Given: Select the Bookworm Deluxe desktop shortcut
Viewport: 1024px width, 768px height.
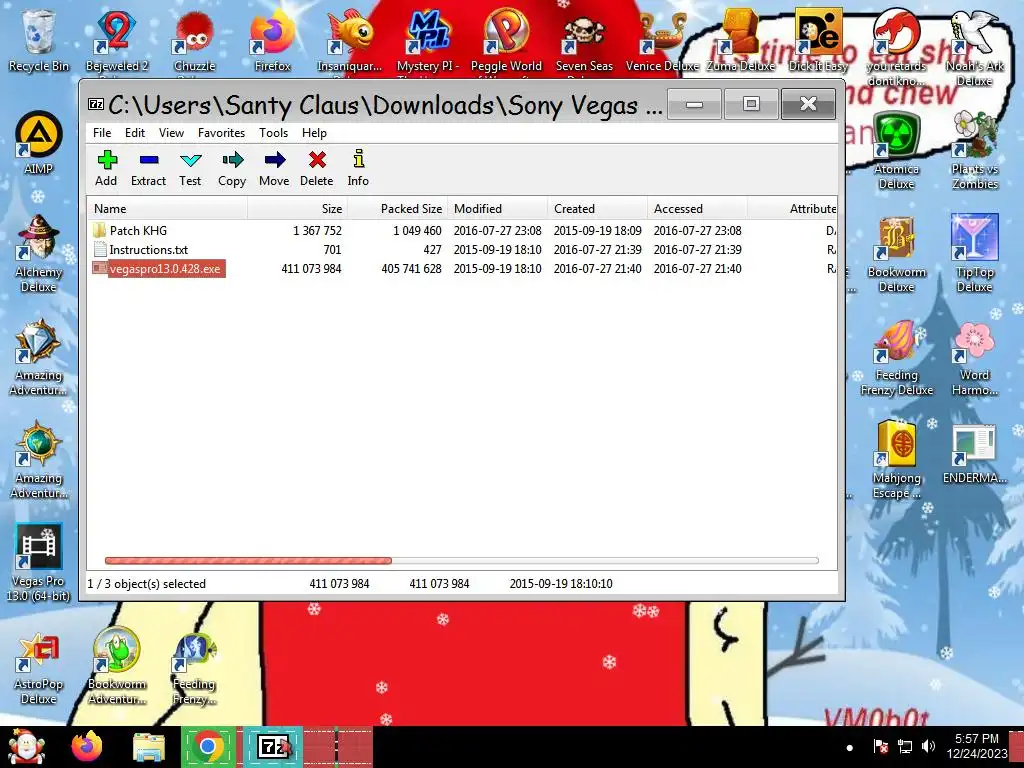Looking at the screenshot, I should click(897, 254).
